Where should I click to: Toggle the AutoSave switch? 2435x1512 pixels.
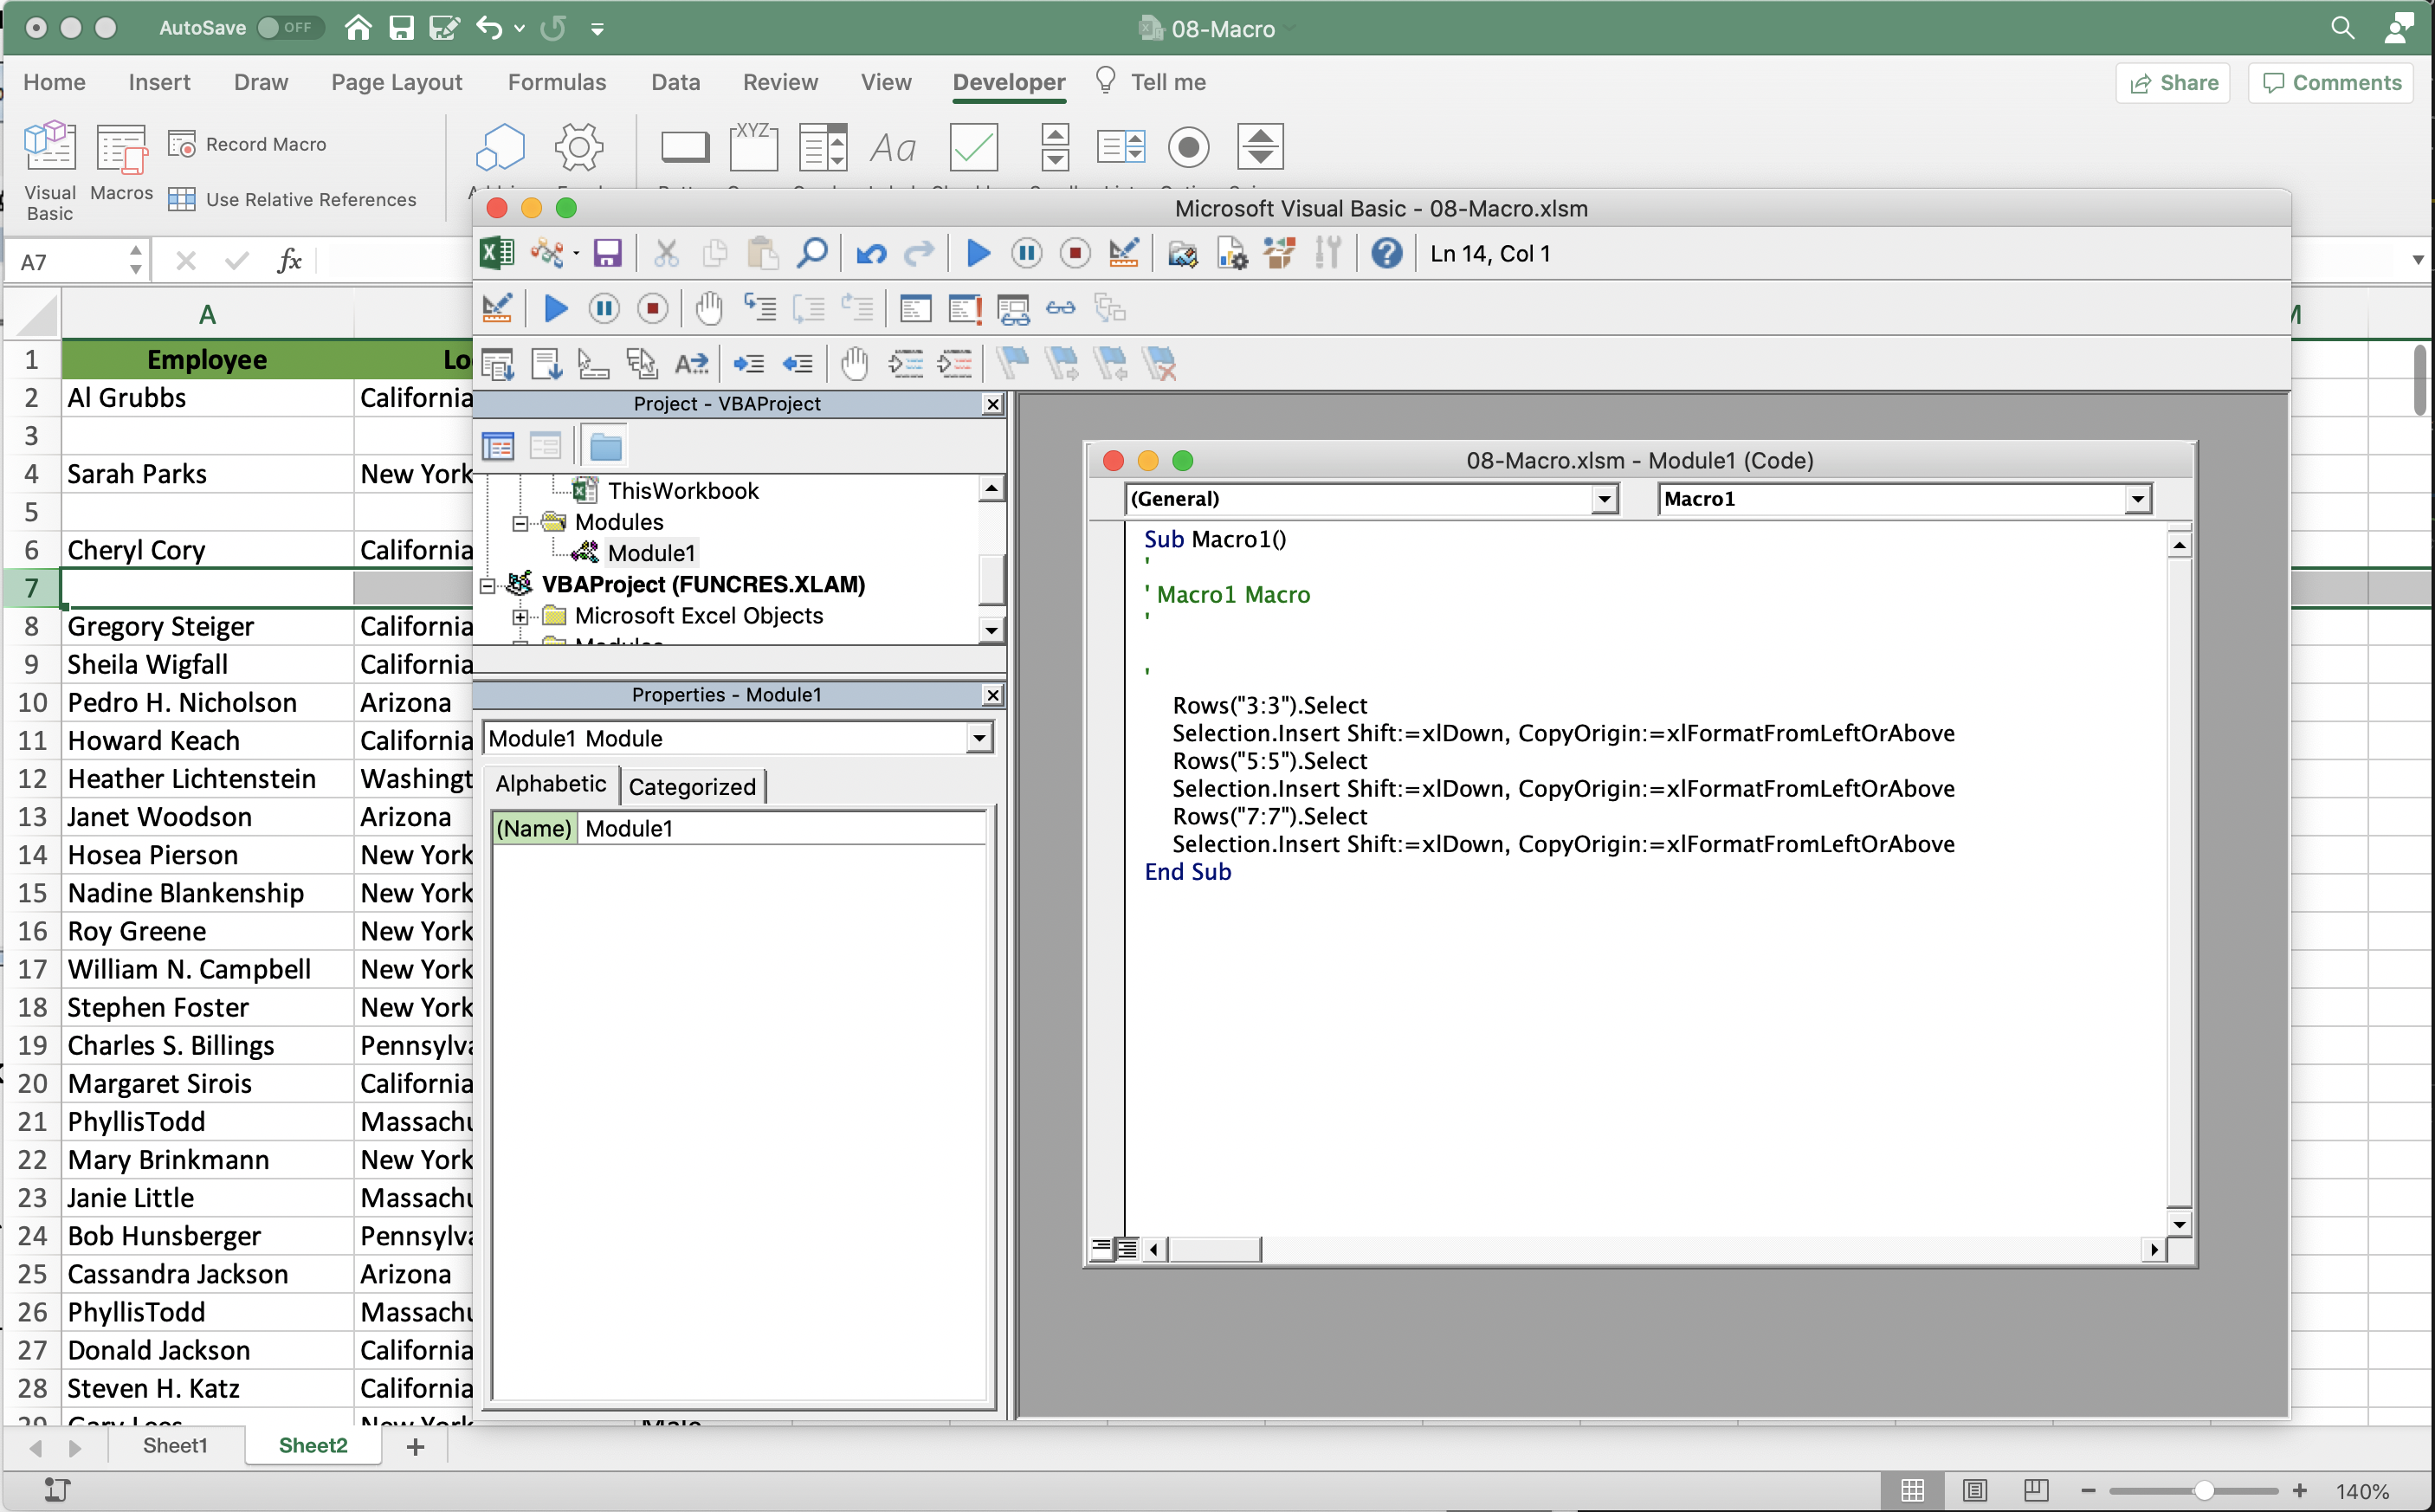pos(289,27)
